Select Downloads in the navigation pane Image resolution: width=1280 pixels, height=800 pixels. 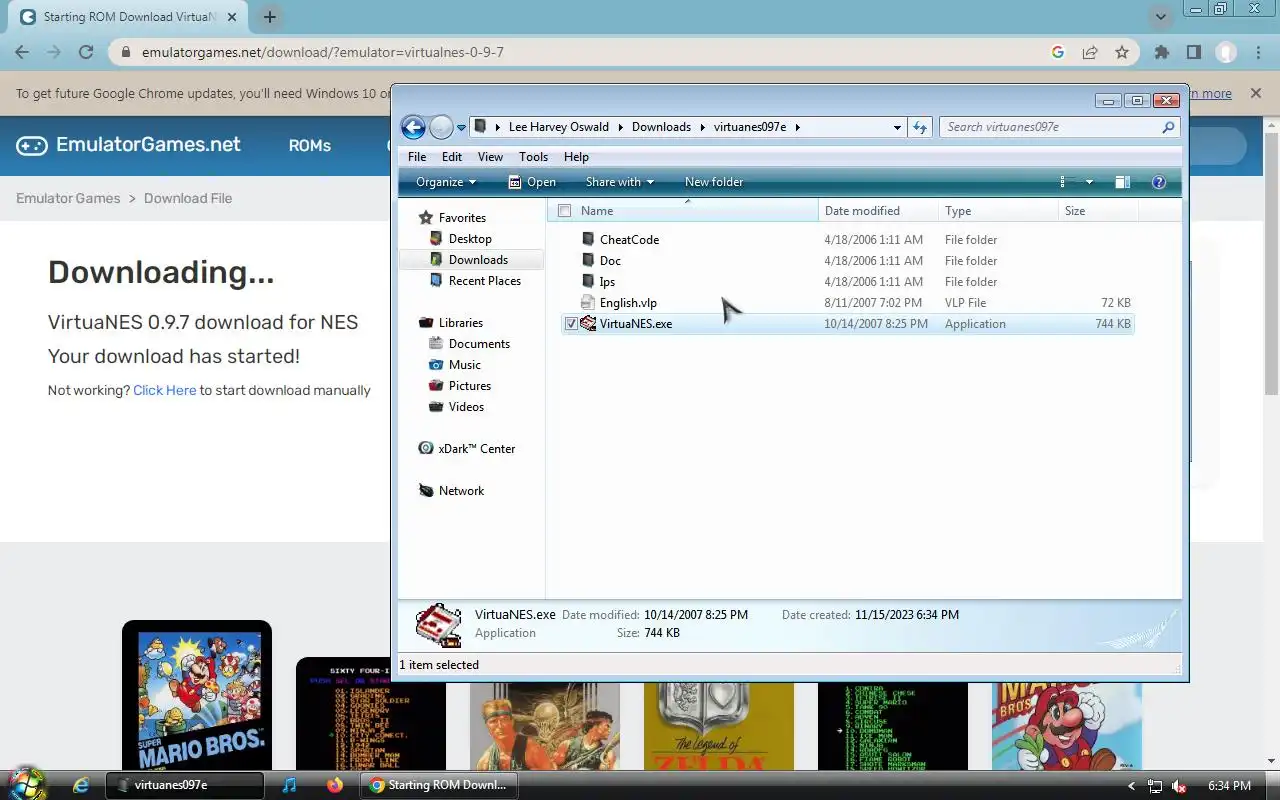pyautogui.click(x=478, y=260)
